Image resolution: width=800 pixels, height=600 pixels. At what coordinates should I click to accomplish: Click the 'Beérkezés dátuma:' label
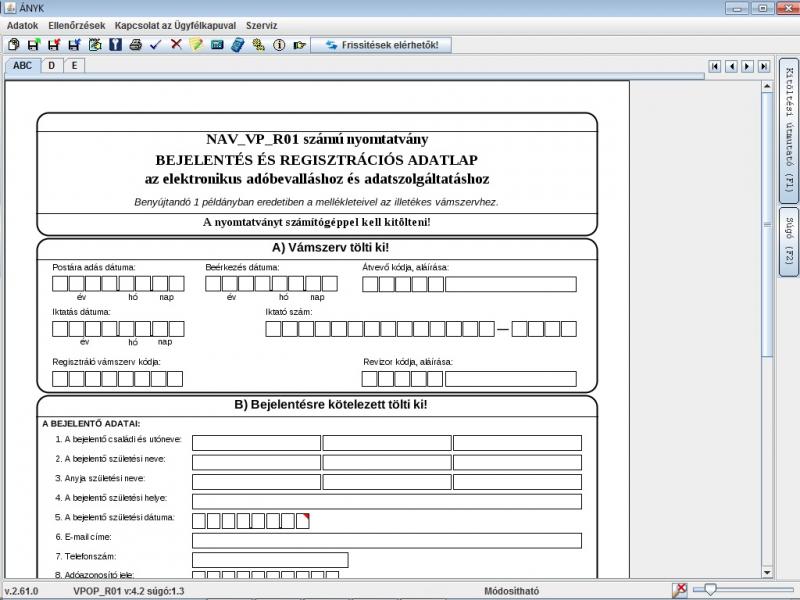(242, 267)
